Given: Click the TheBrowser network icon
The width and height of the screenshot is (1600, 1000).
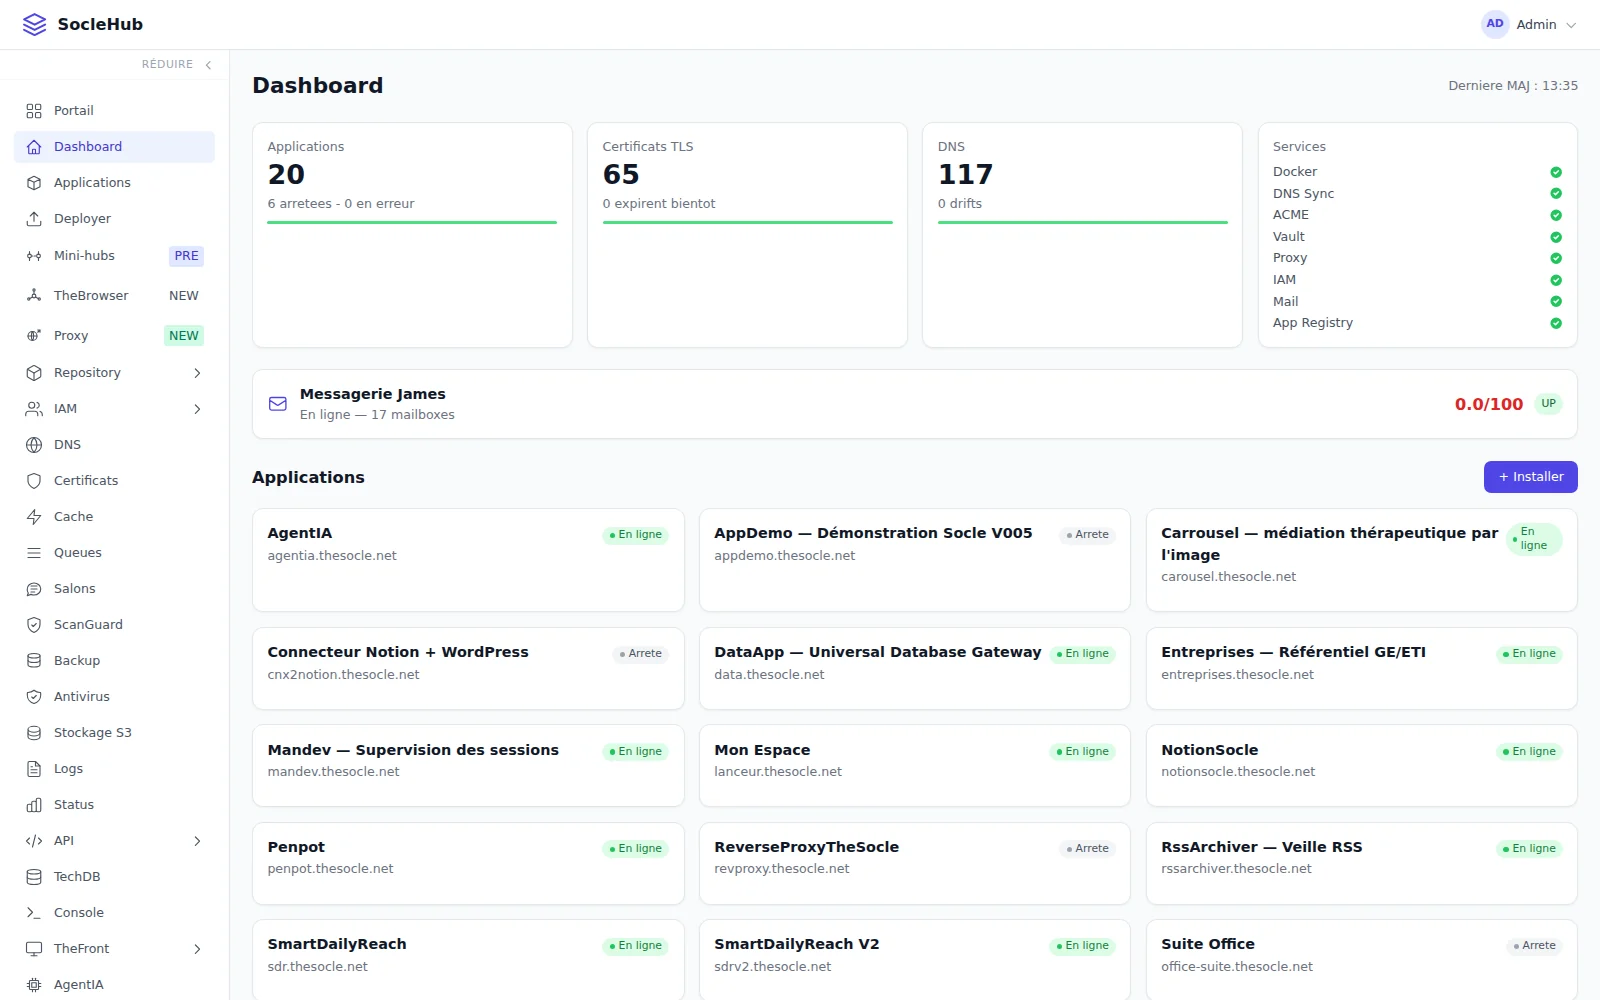Looking at the screenshot, I should (x=34, y=296).
